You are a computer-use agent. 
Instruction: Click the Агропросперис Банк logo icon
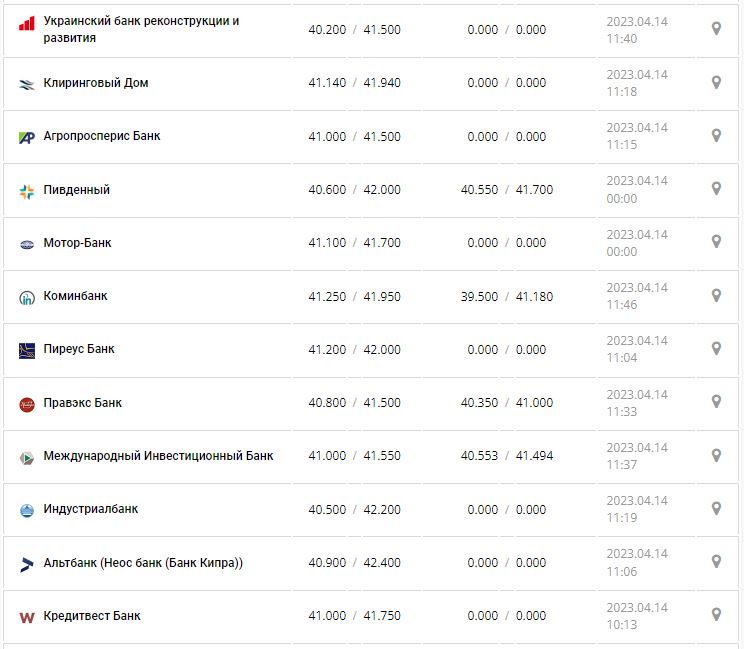click(27, 137)
